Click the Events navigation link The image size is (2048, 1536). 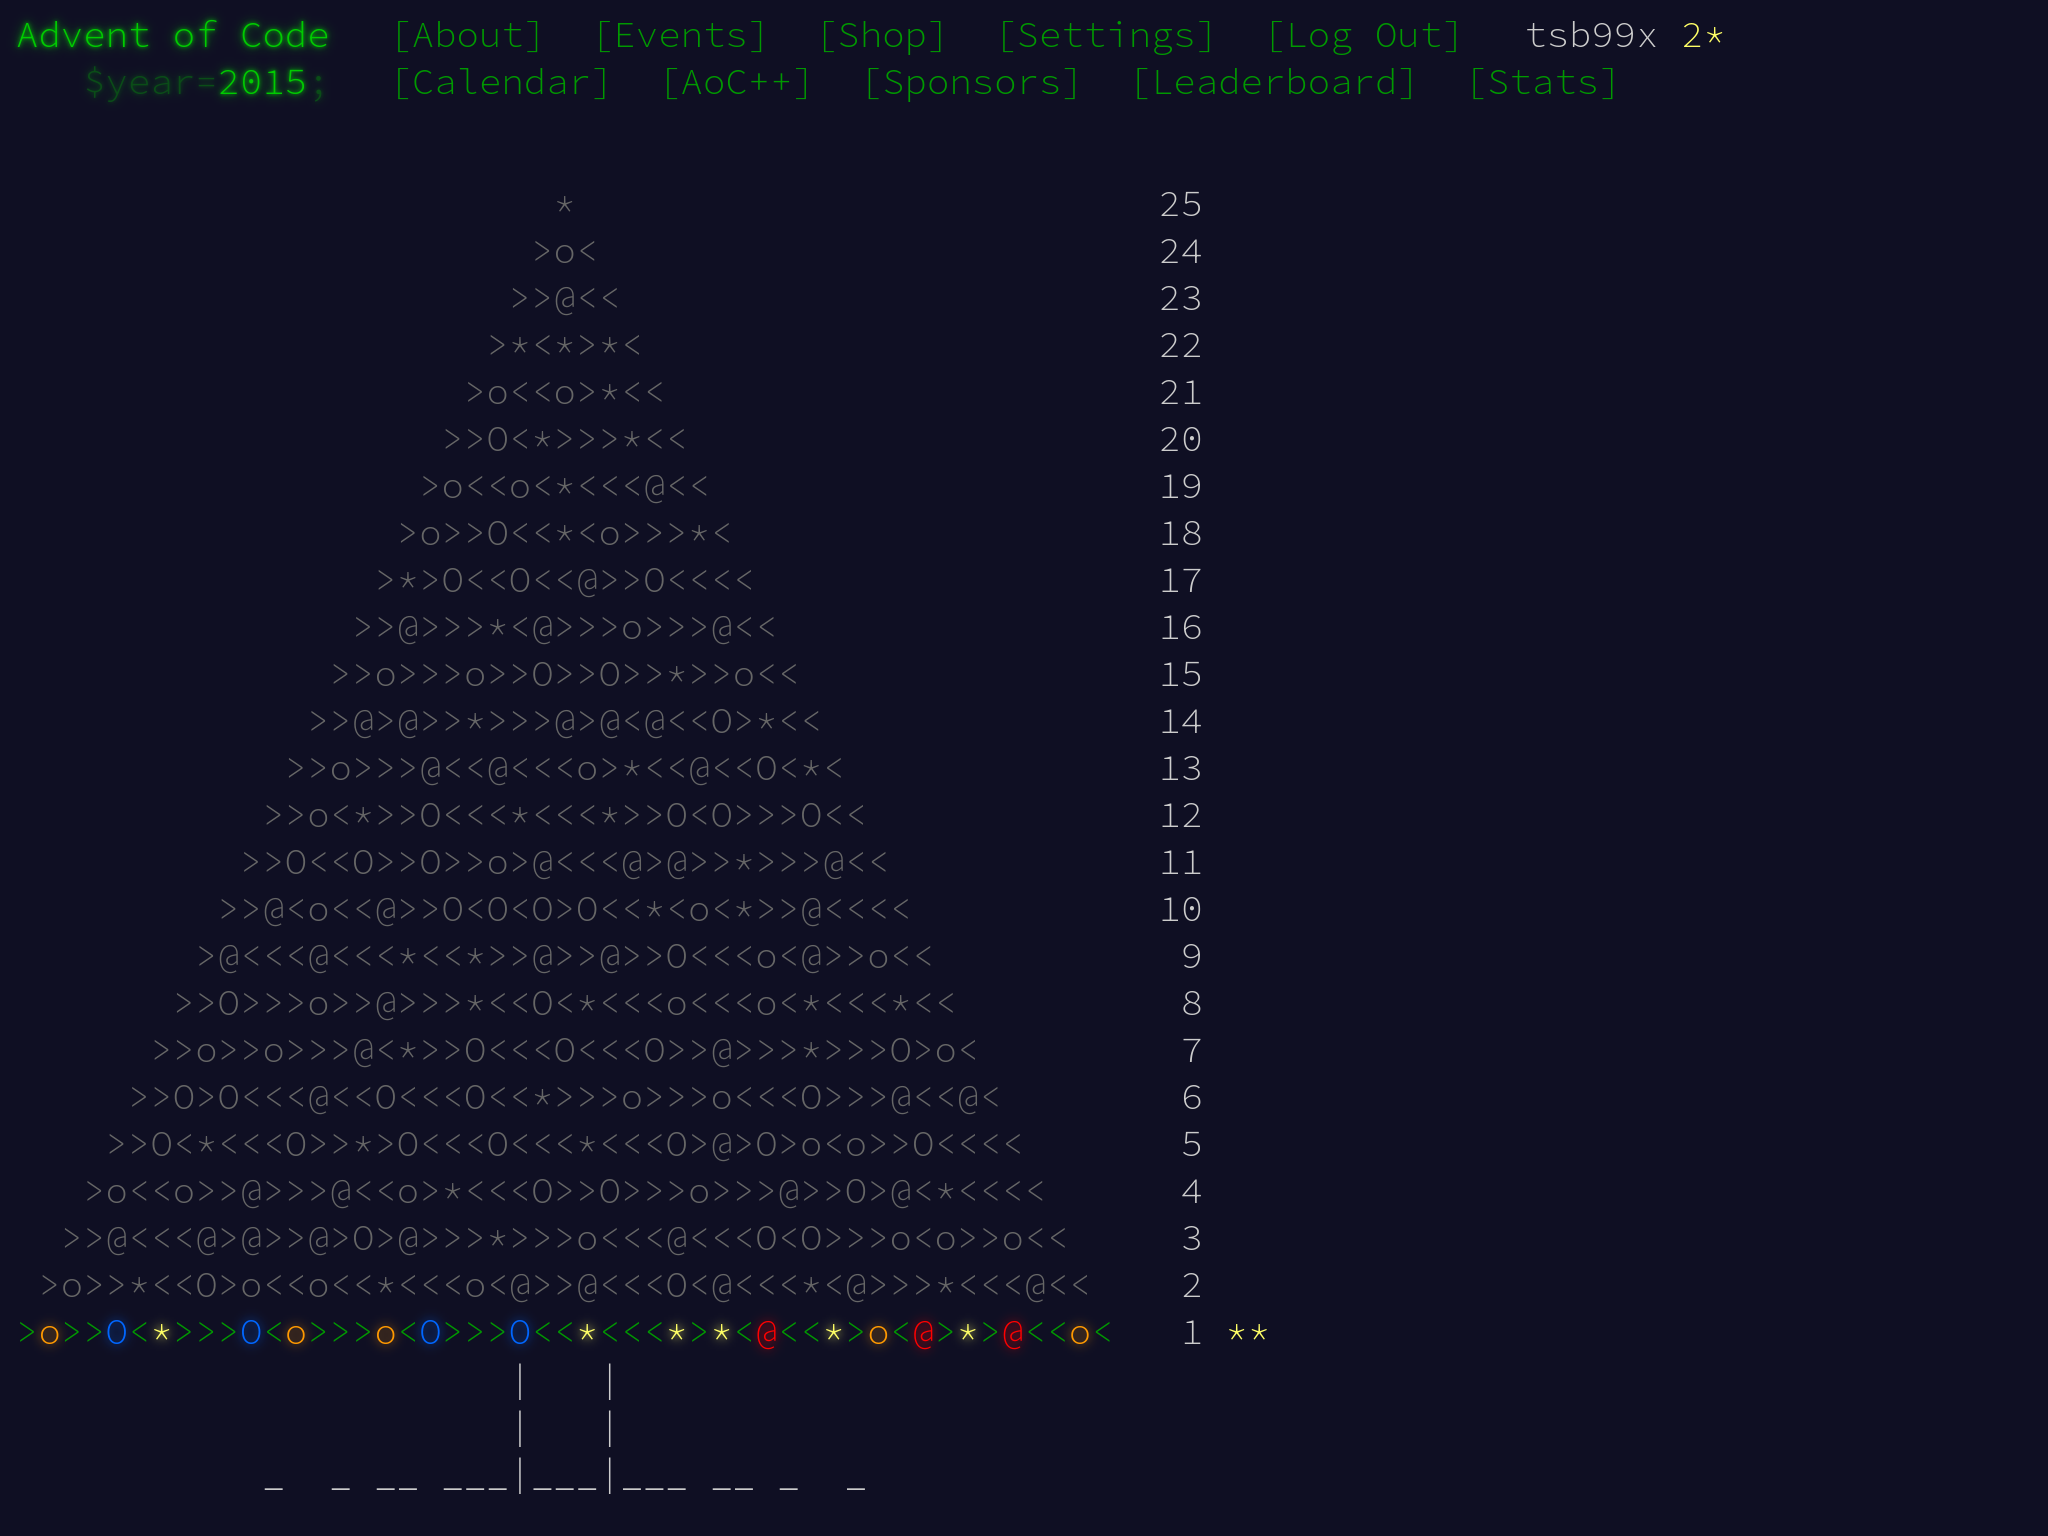point(680,36)
